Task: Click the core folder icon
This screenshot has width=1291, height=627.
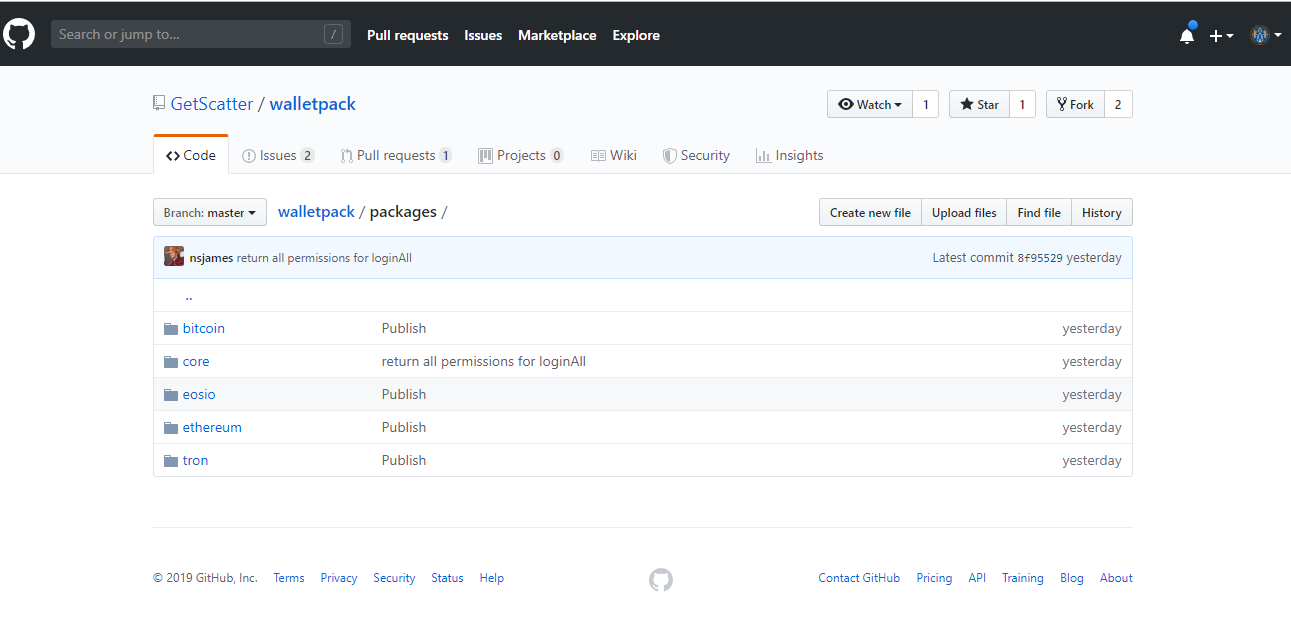Action: click(171, 362)
